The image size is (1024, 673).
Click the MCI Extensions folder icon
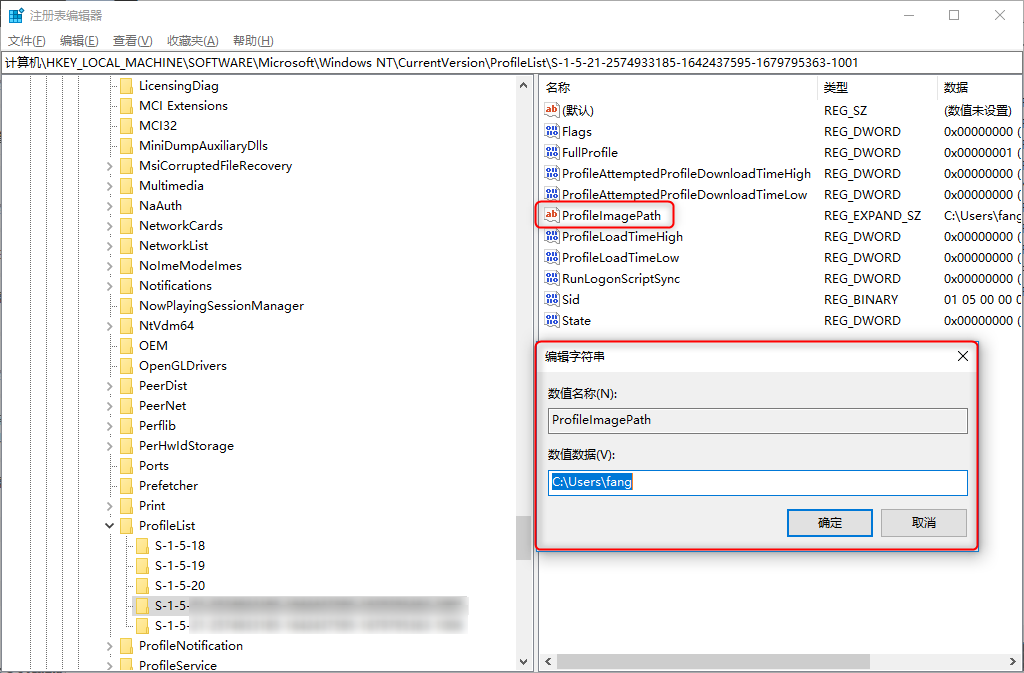pyautogui.click(x=127, y=106)
